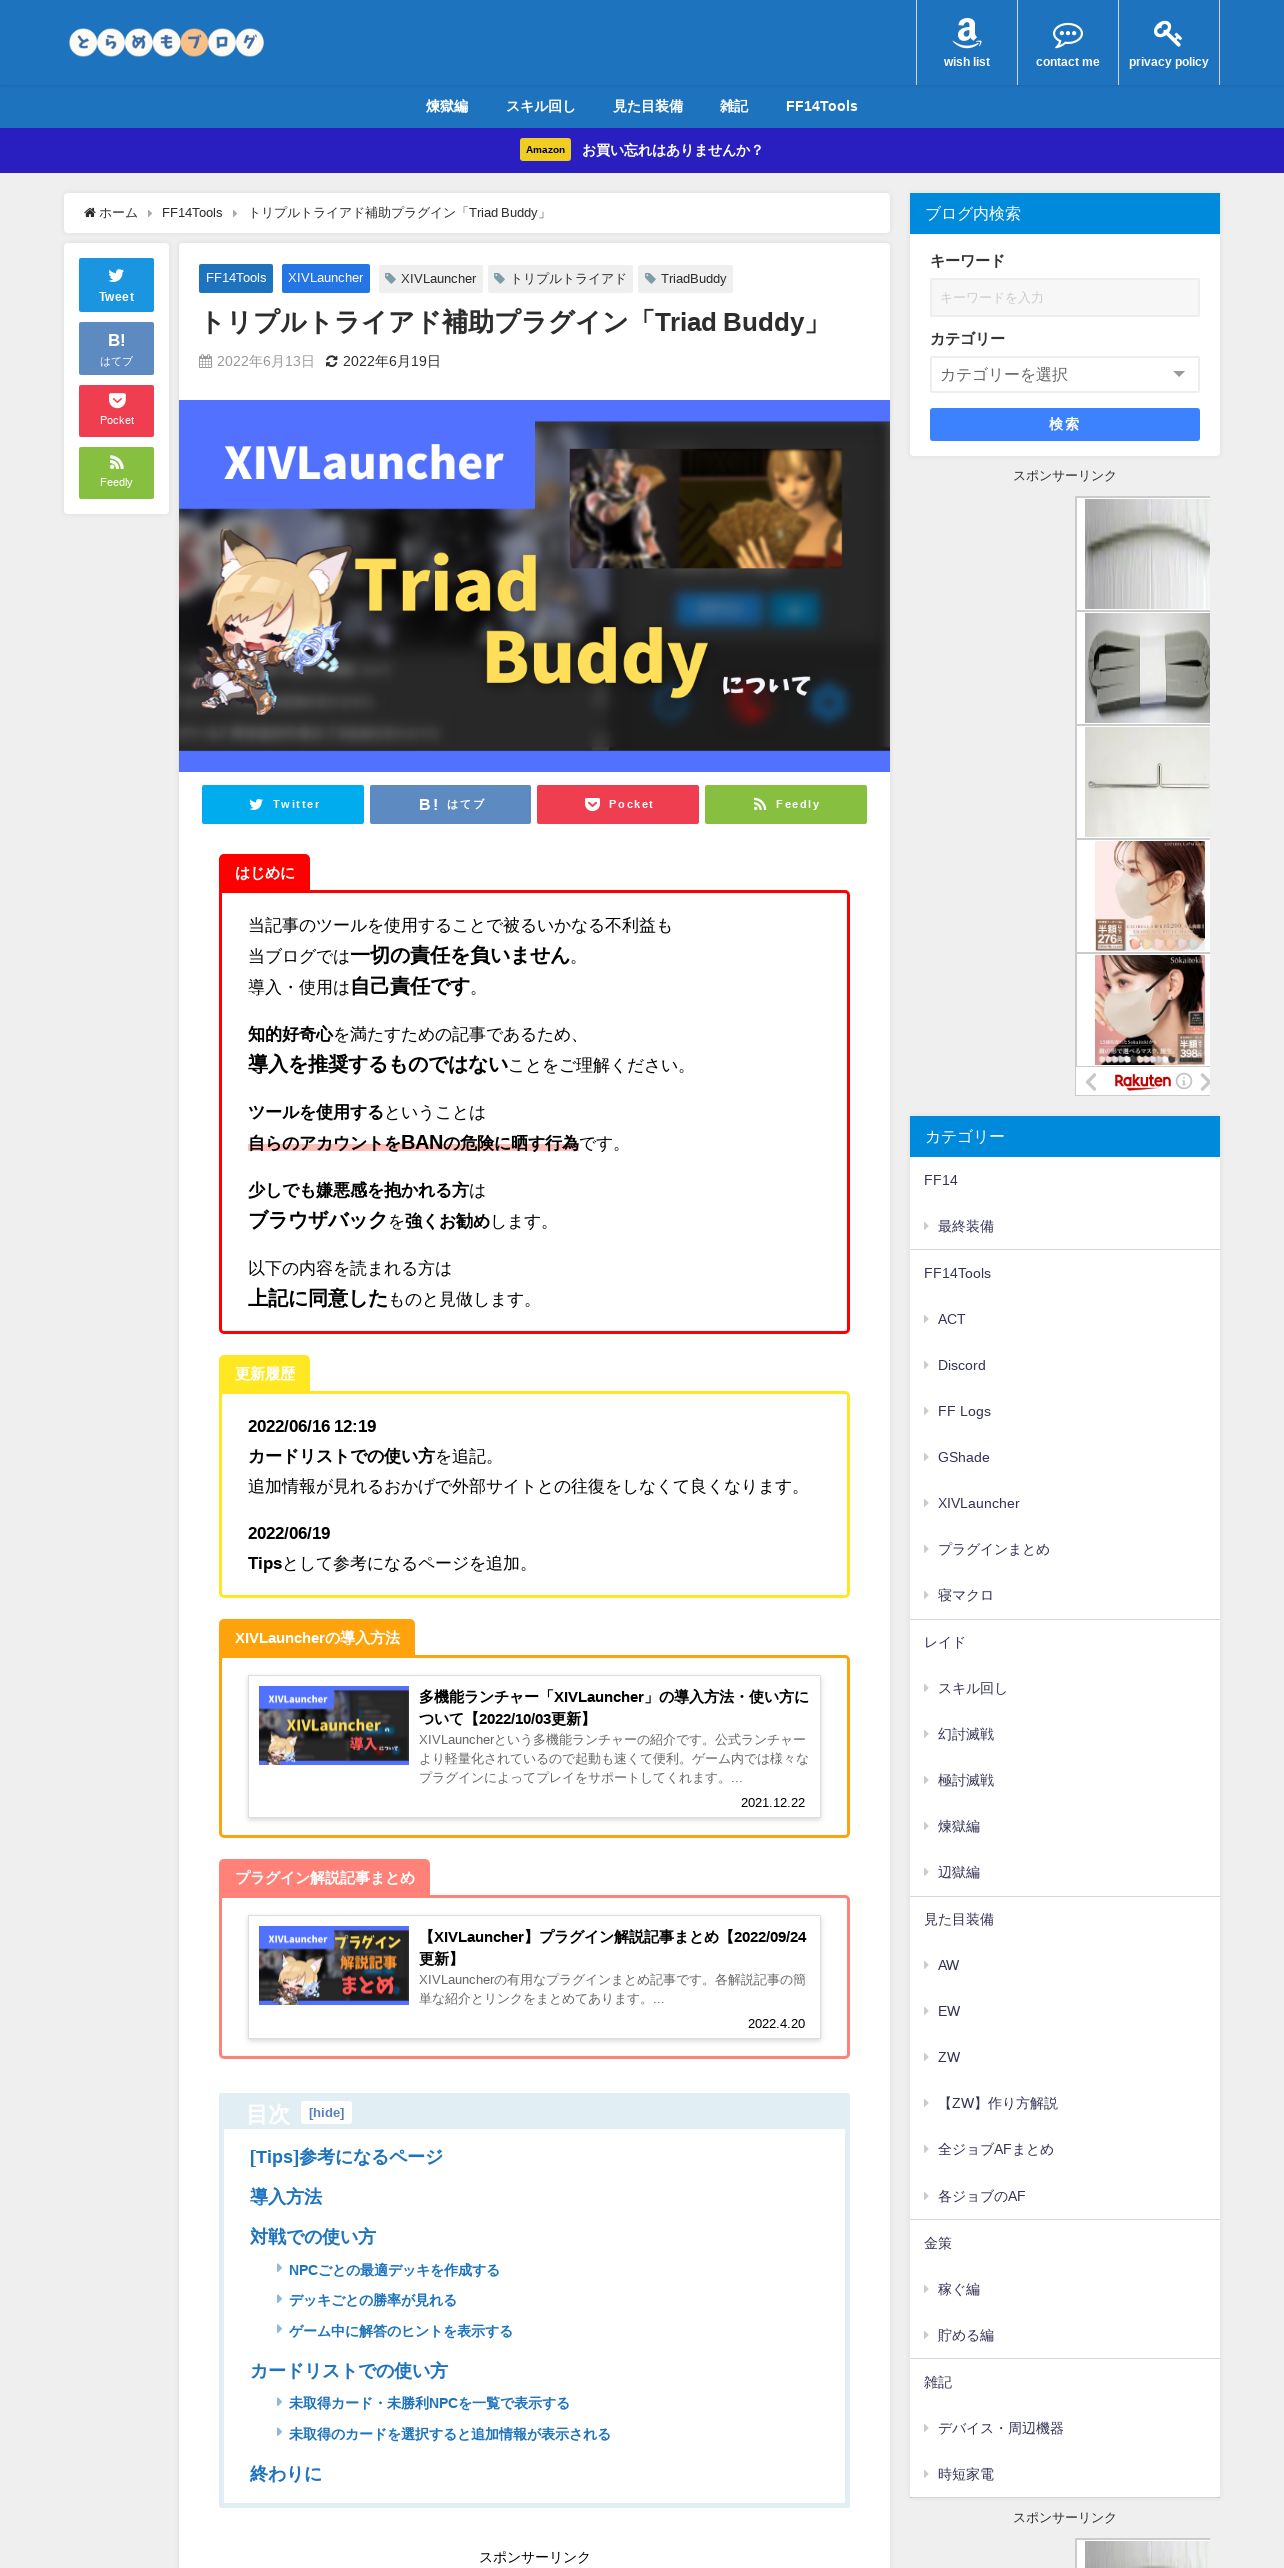Jump to カードリストでの使い方 section
Image resolution: width=1284 pixels, height=2568 pixels.
349,2371
